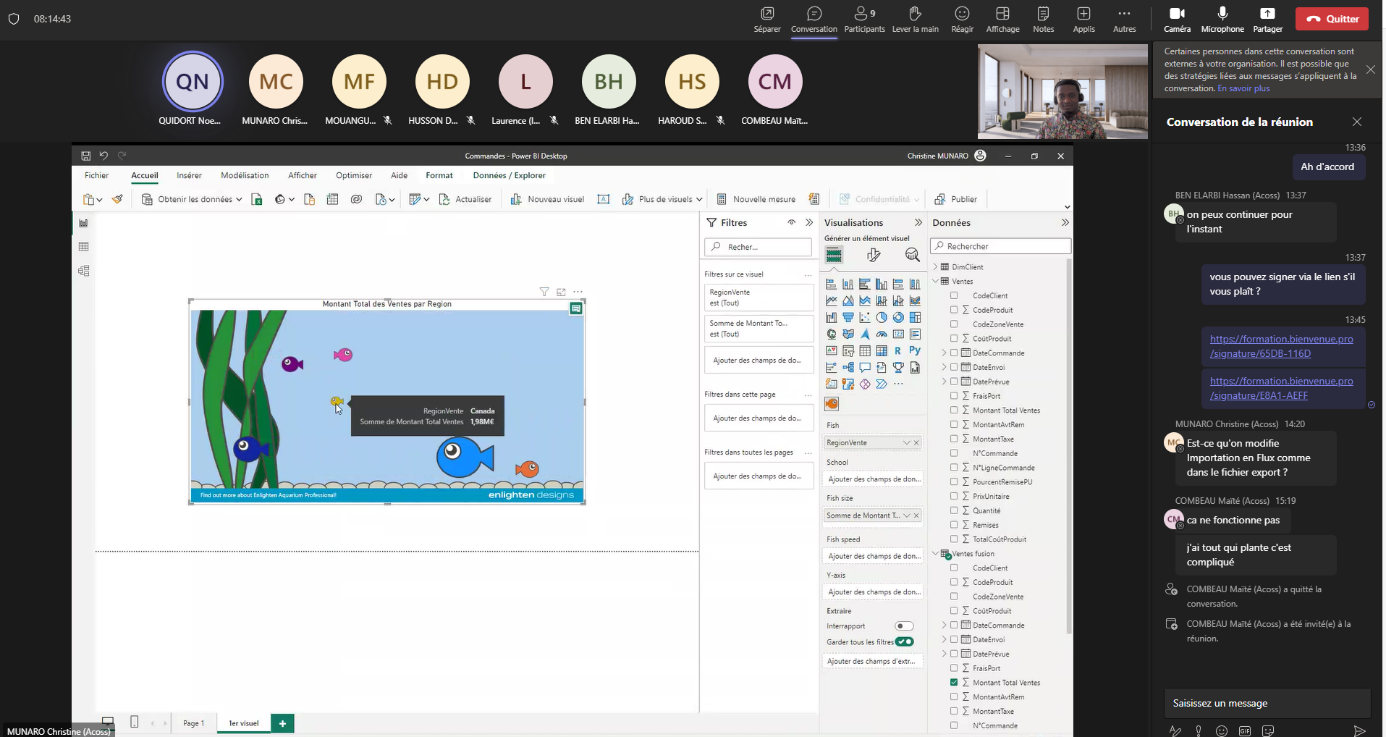Image resolution: width=1386 pixels, height=737 pixels.
Task: Click the Lever la main icon
Action: 914,14
